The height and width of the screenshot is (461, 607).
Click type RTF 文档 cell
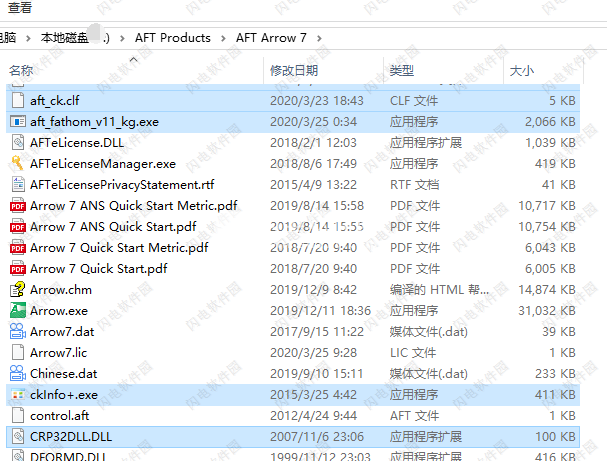pyautogui.click(x=414, y=185)
